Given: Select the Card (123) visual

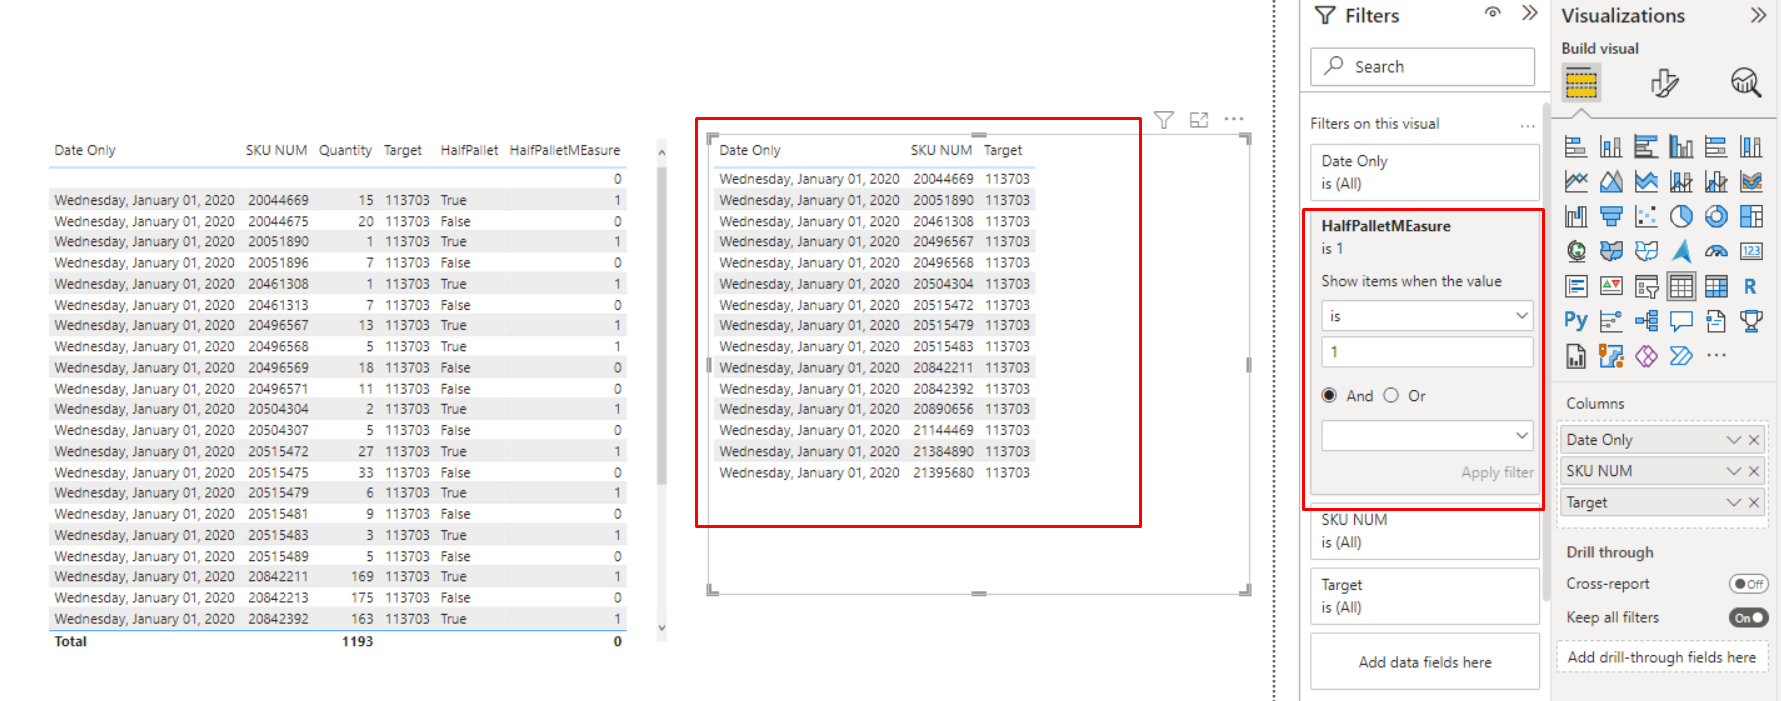Looking at the screenshot, I should (1751, 251).
